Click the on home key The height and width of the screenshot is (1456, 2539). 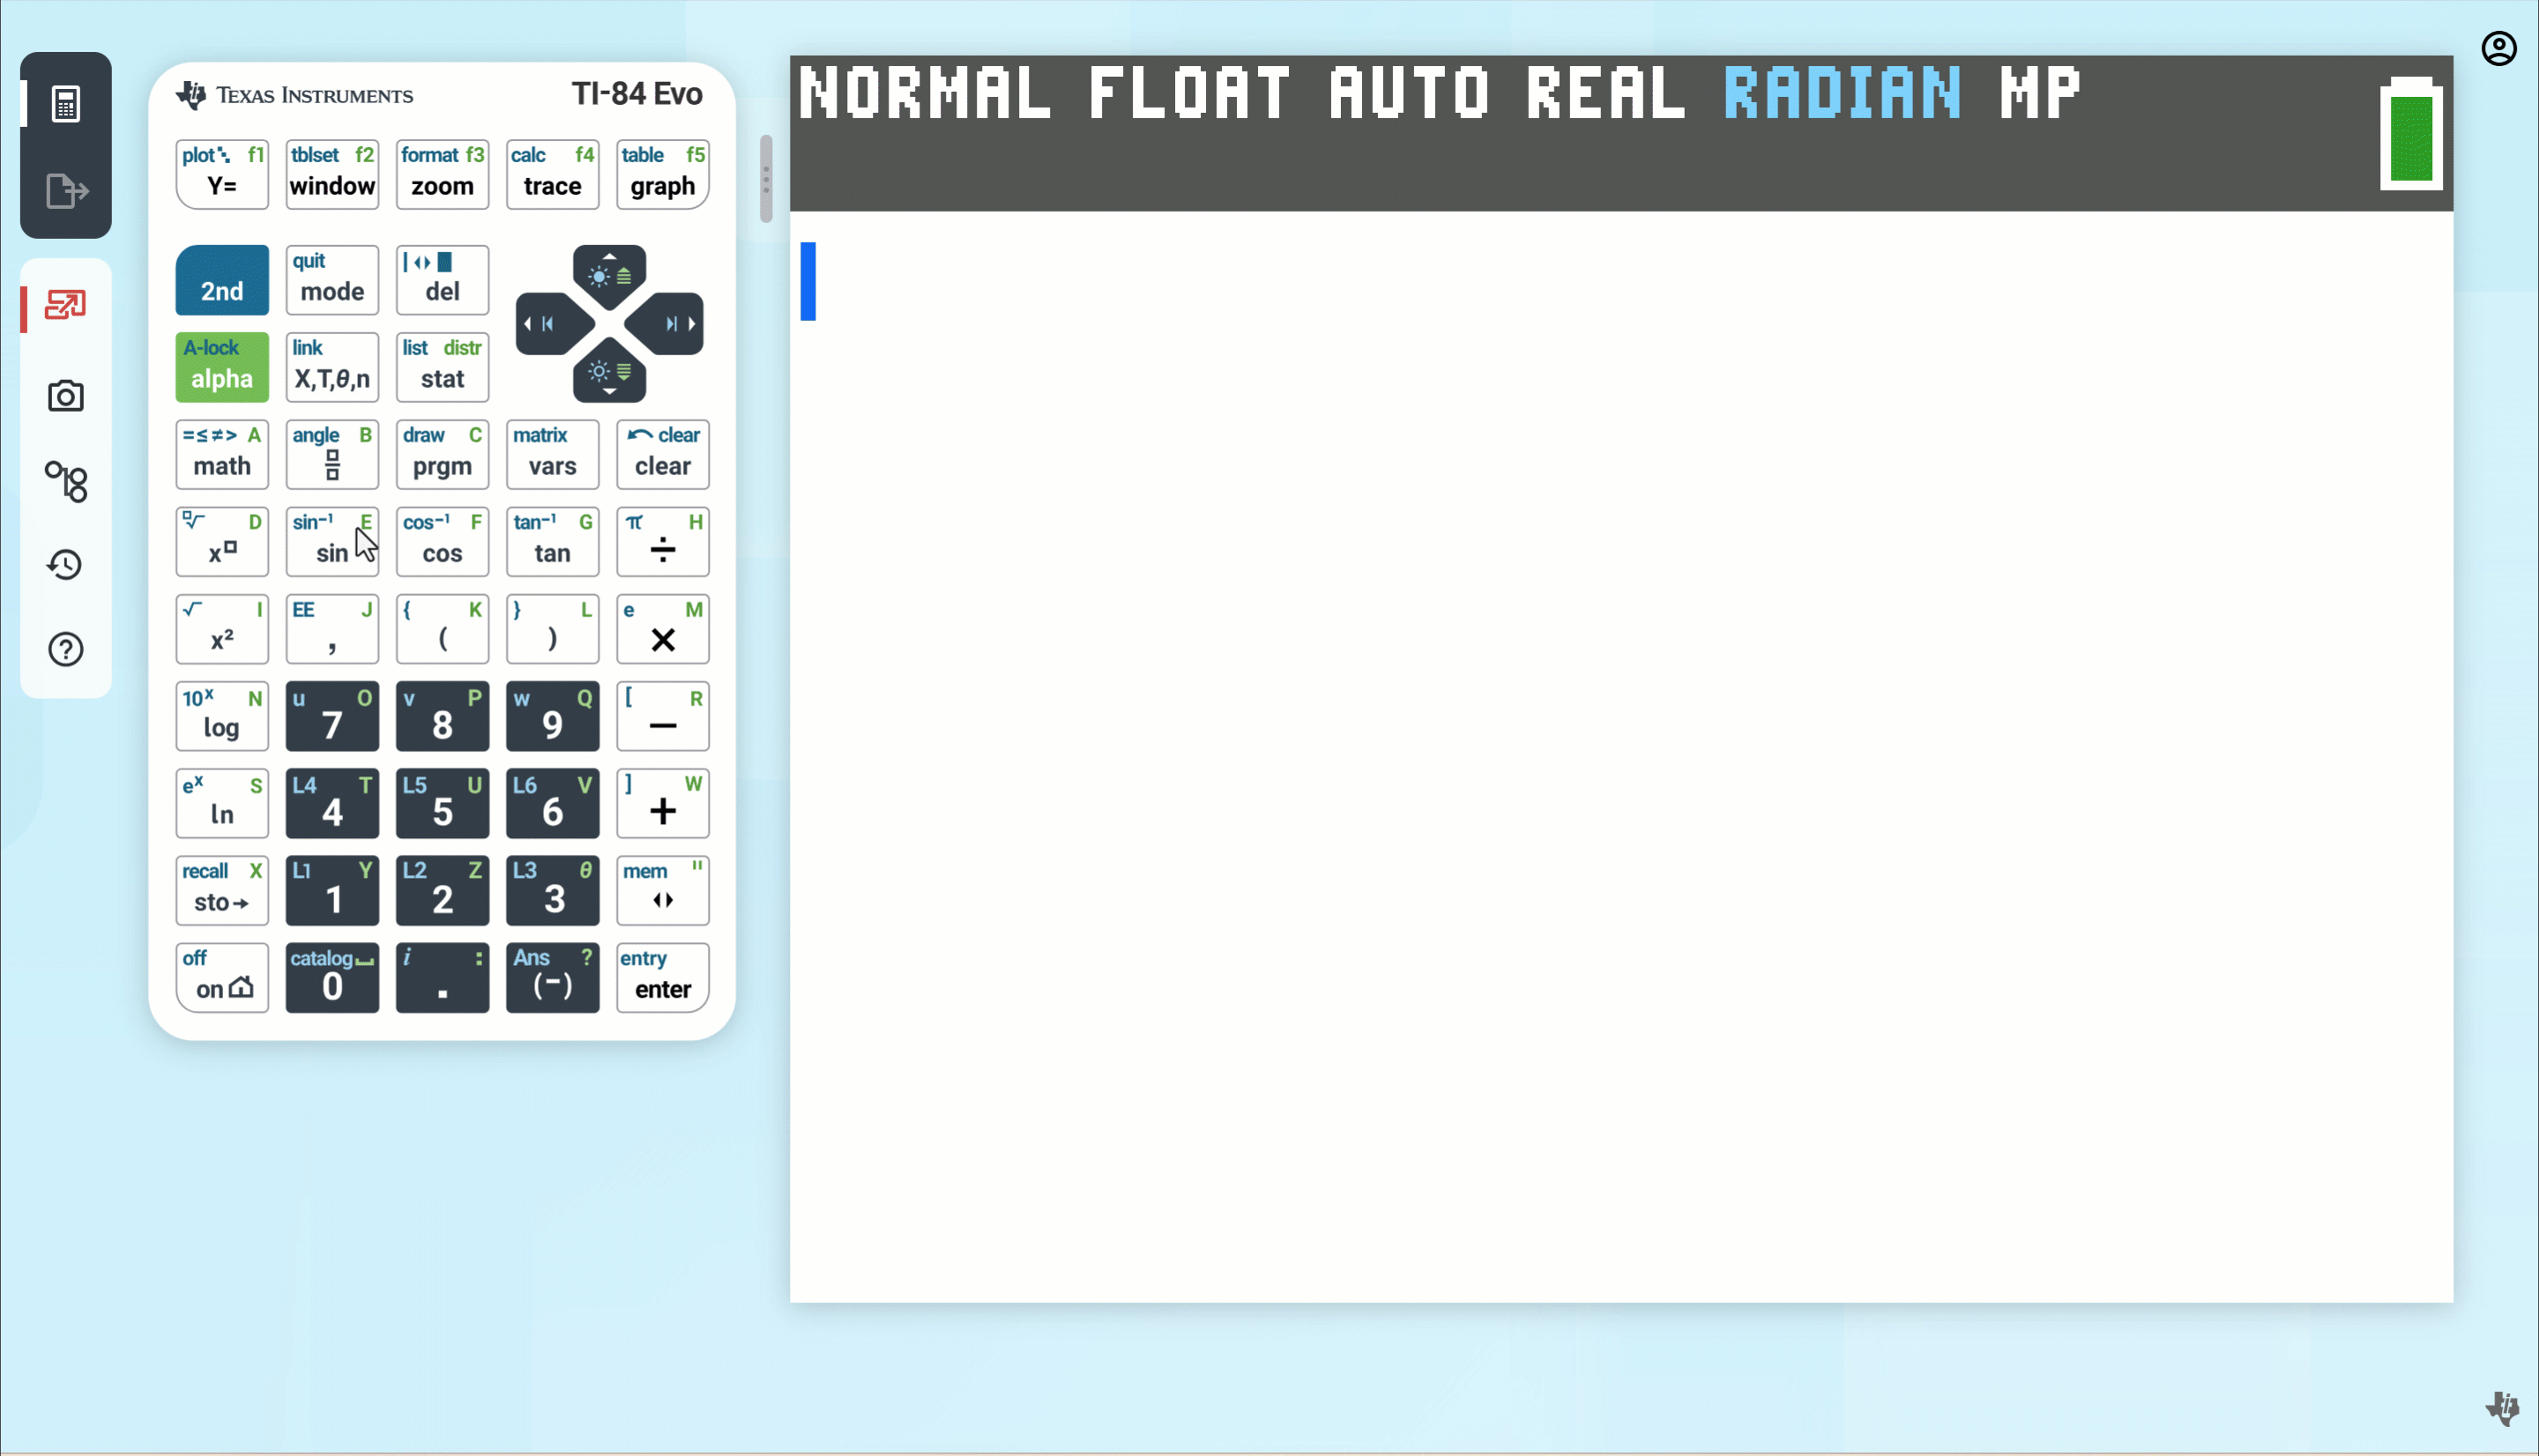(222, 978)
